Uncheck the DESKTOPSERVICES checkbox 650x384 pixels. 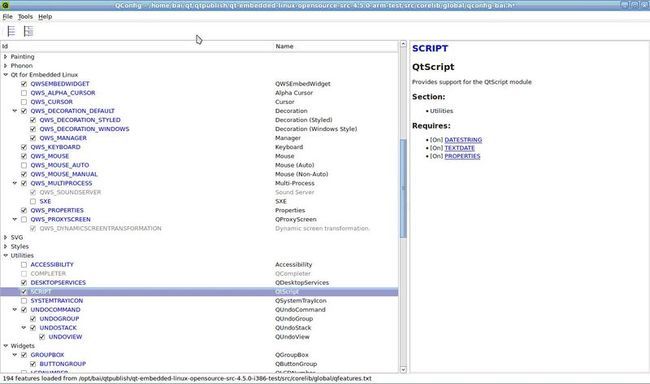[24, 282]
